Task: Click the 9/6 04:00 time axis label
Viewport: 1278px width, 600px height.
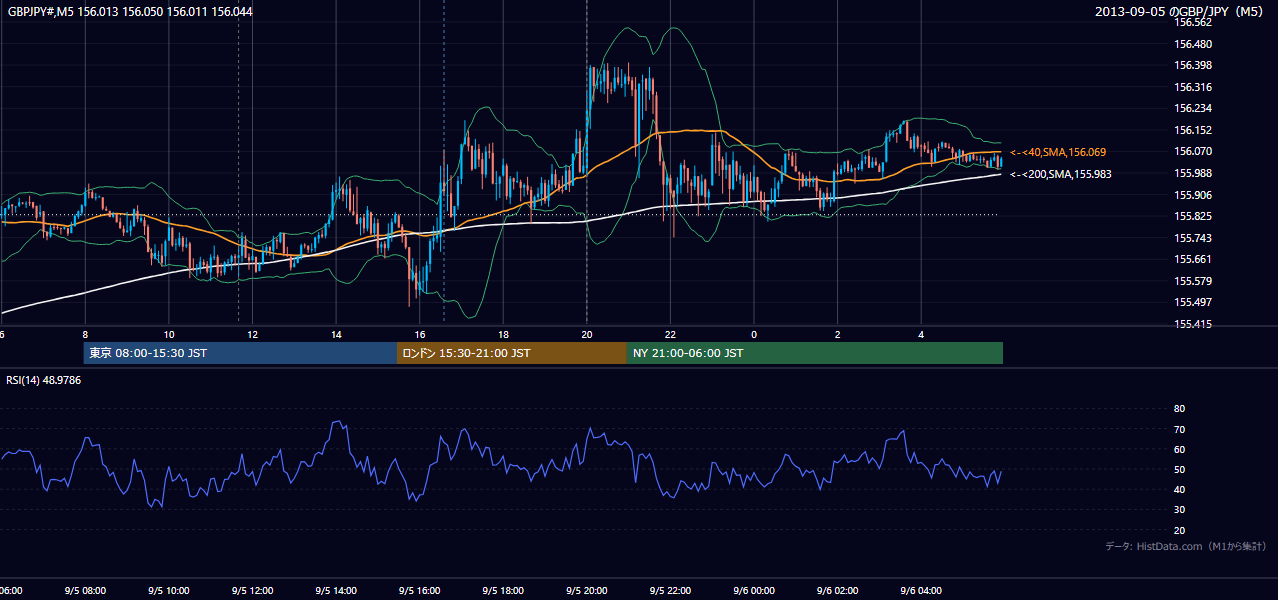Action: [921, 591]
